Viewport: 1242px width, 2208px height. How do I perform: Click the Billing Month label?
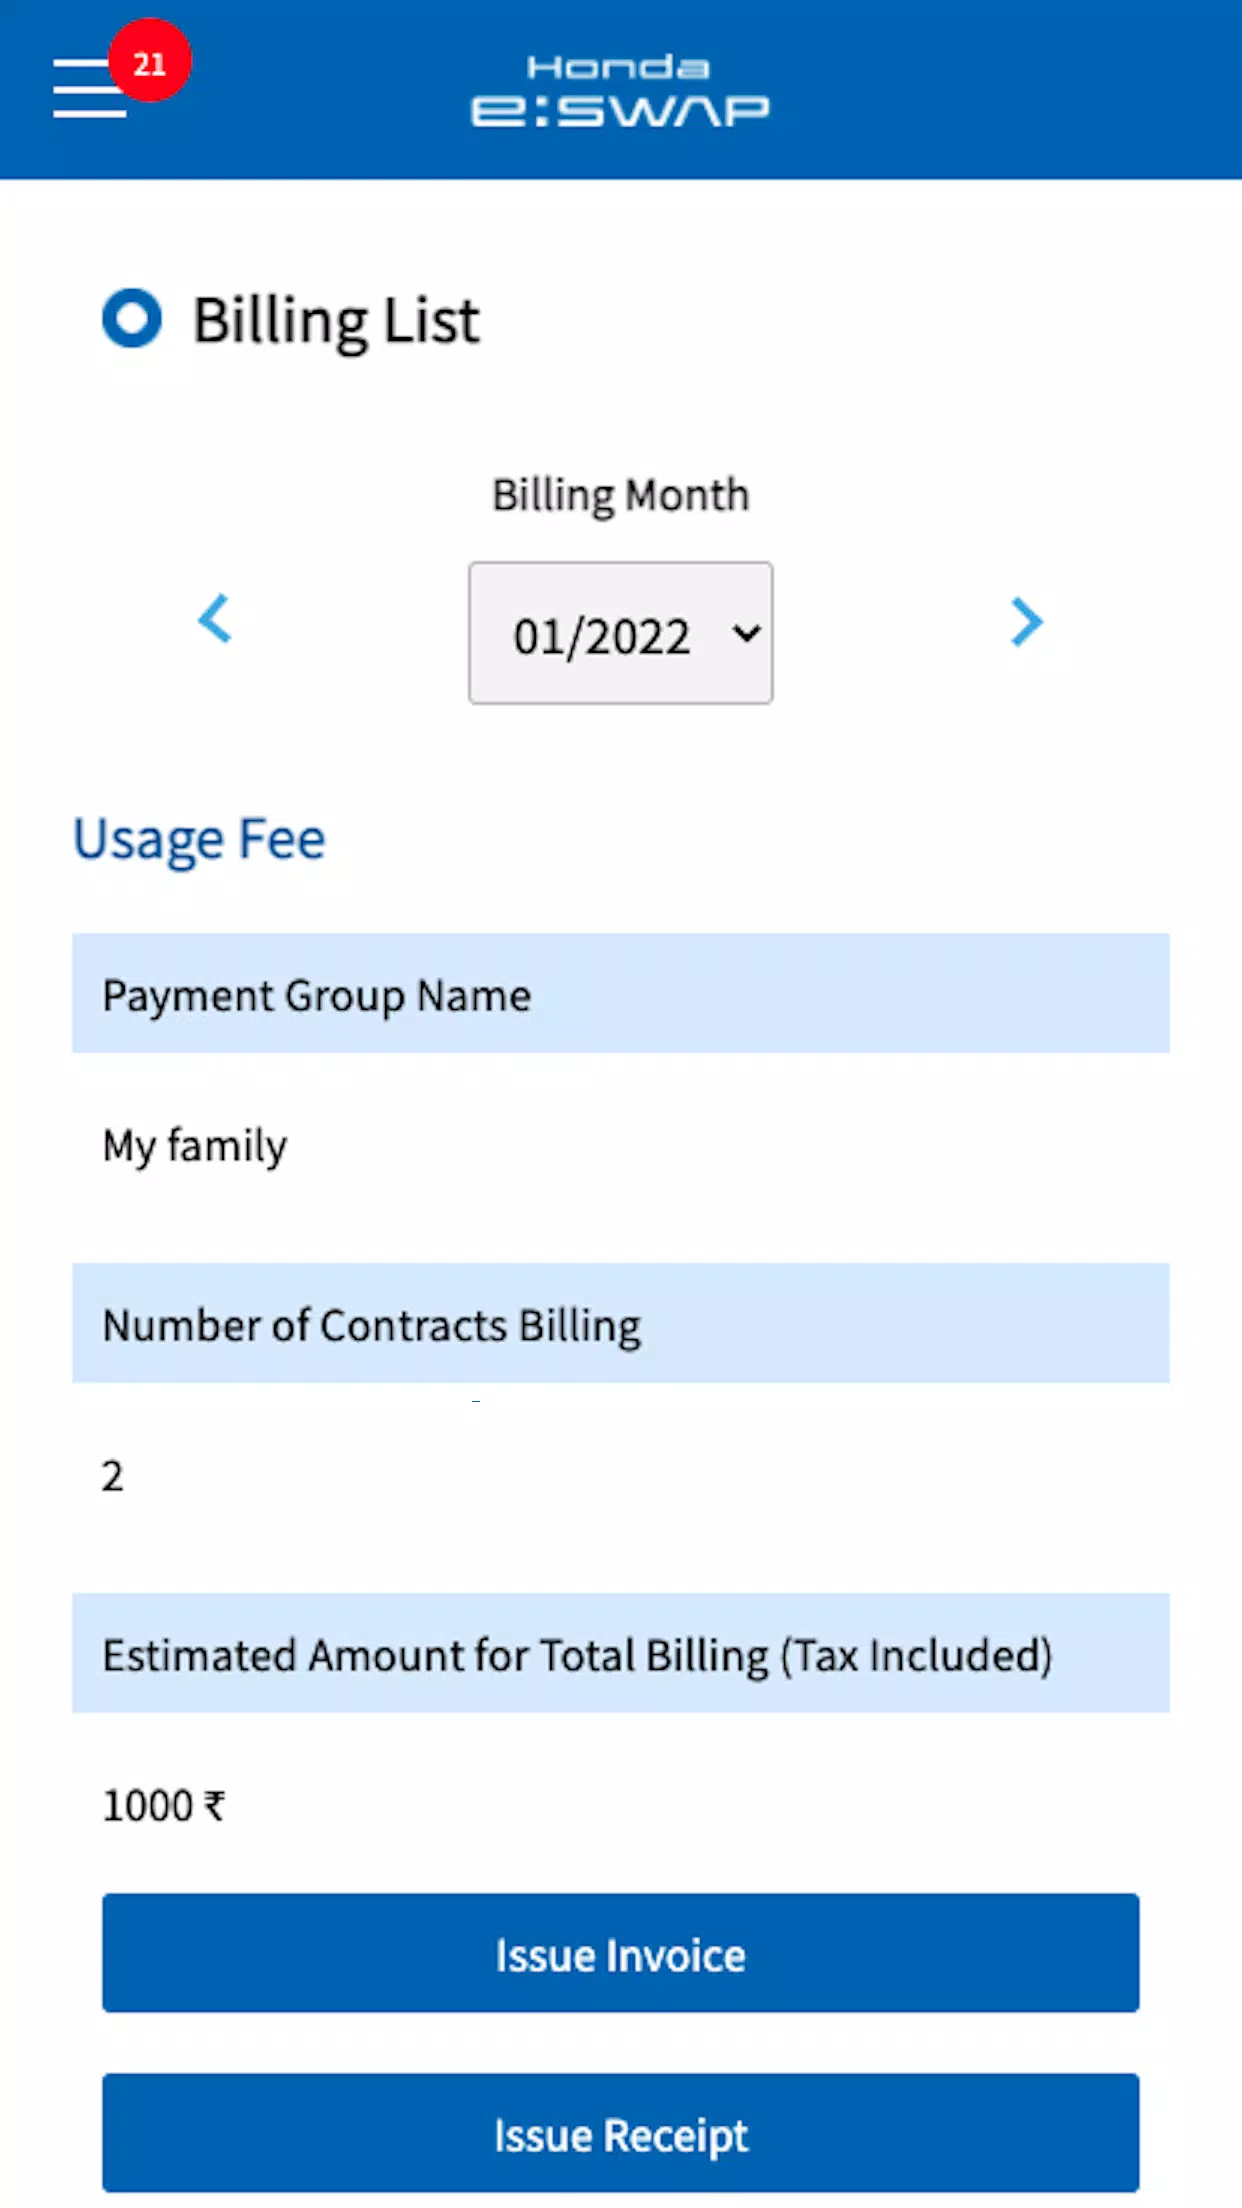[x=620, y=495]
